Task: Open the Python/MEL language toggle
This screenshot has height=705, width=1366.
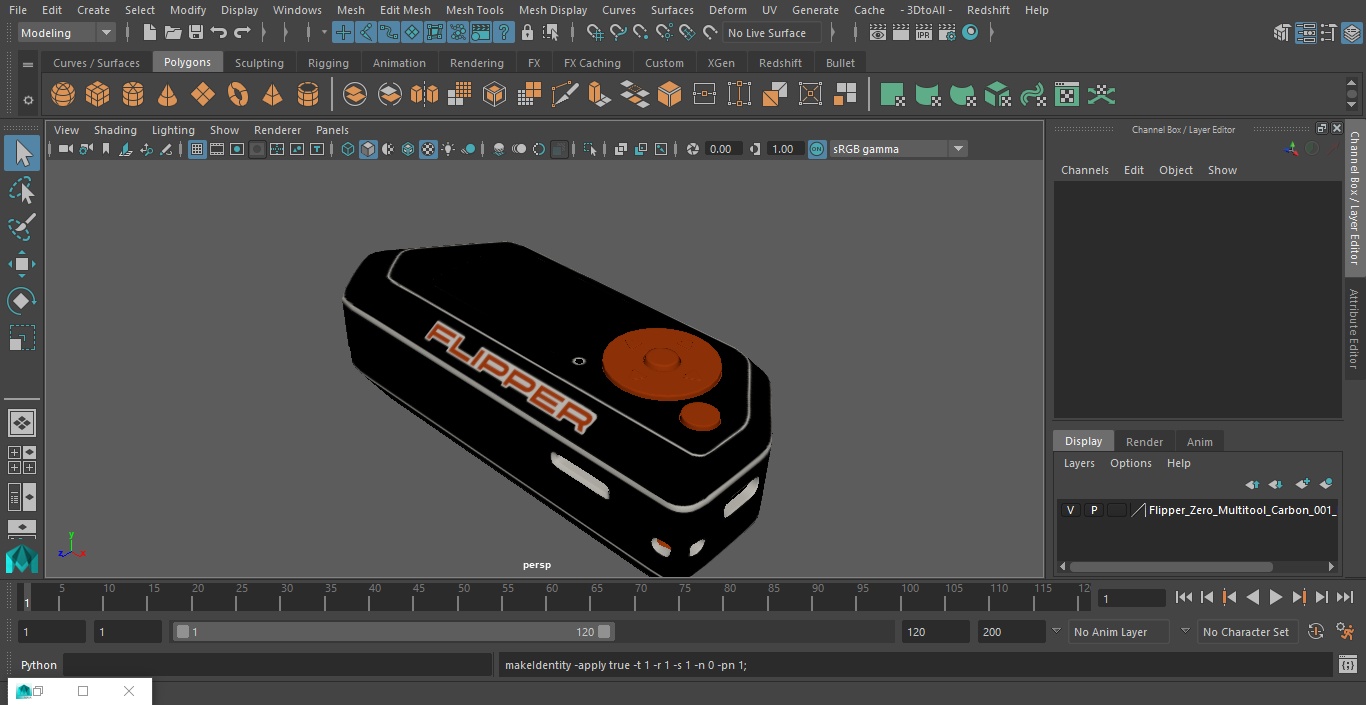Action: [39, 665]
